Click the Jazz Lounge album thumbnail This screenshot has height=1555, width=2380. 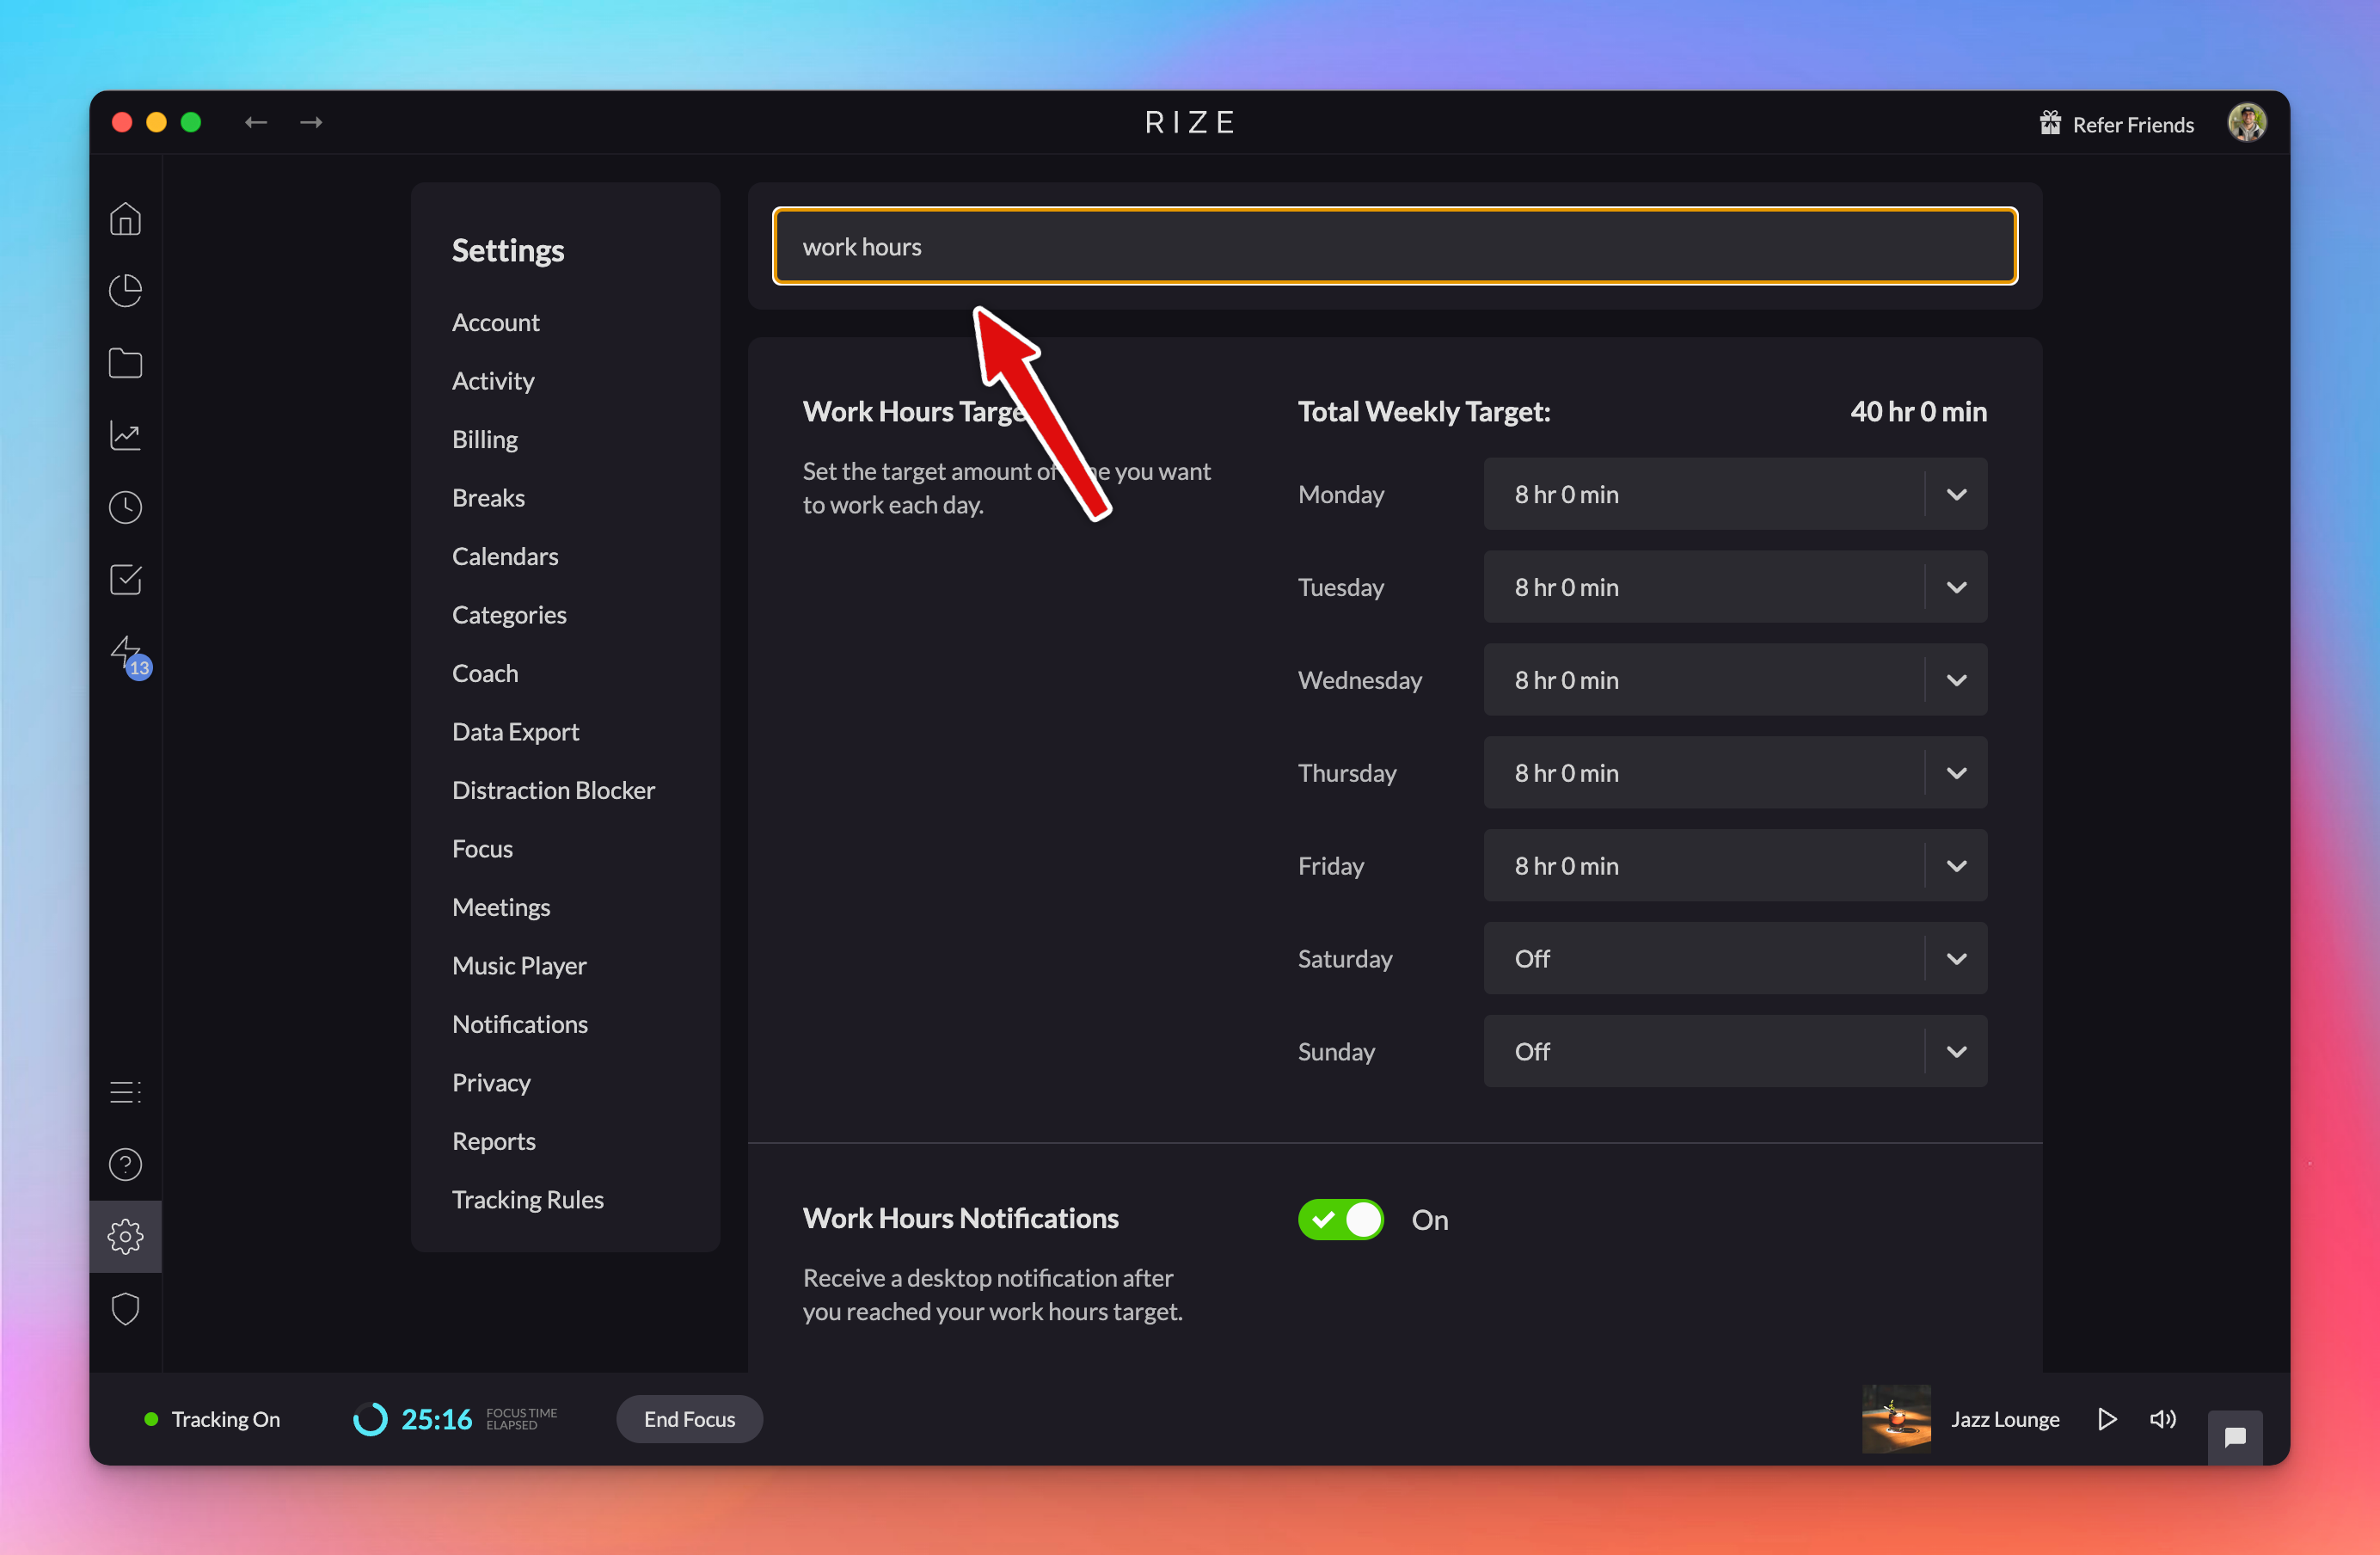[x=1896, y=1419]
